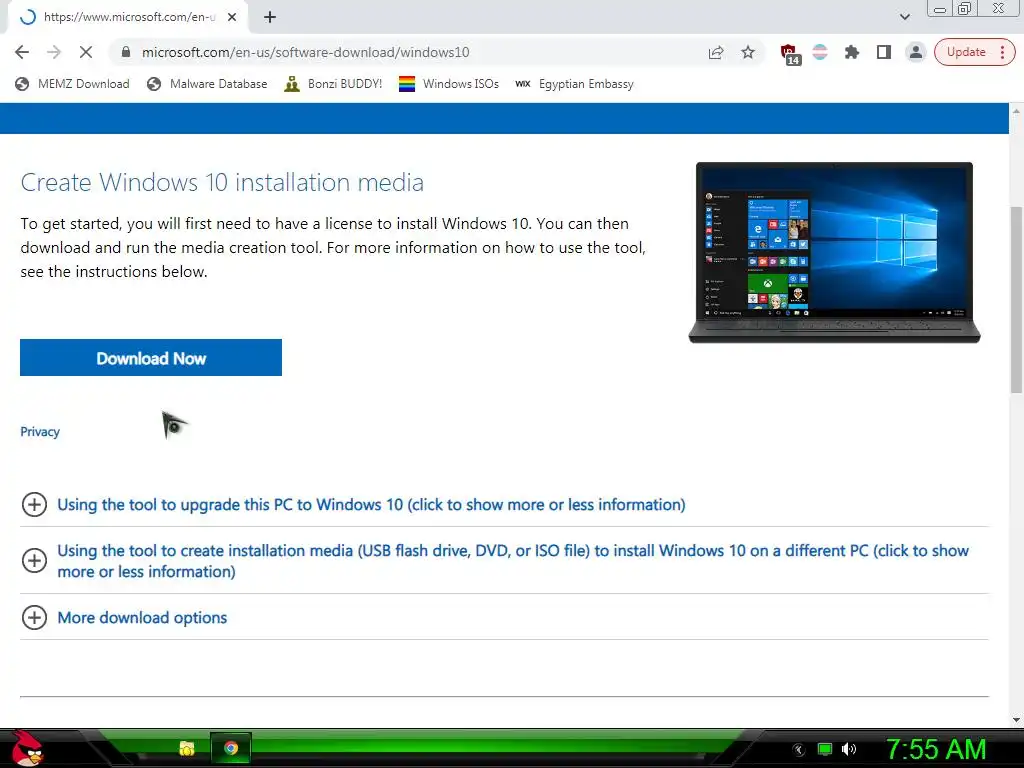Click the Create Windows 10 installation media heading
This screenshot has height=768, width=1024.
pyautogui.click(x=222, y=182)
